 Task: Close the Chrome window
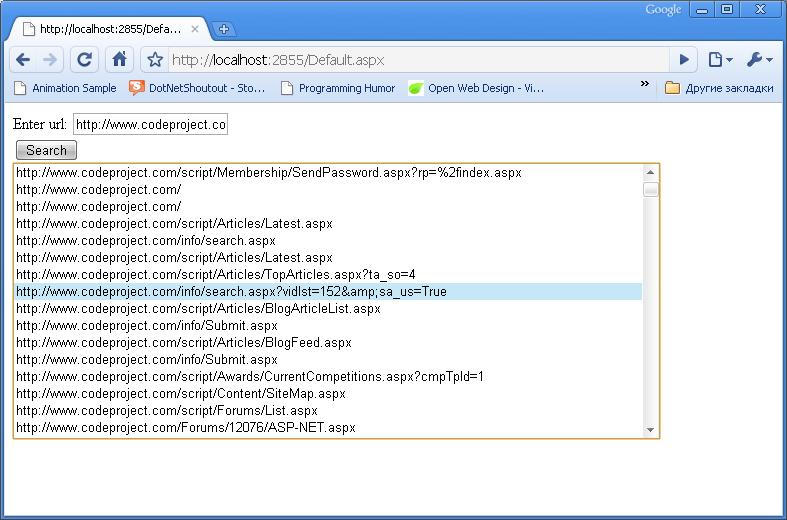coord(760,10)
